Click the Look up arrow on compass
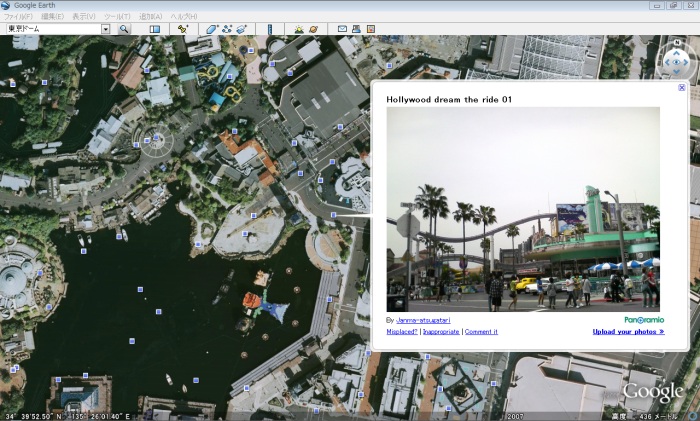 676,53
